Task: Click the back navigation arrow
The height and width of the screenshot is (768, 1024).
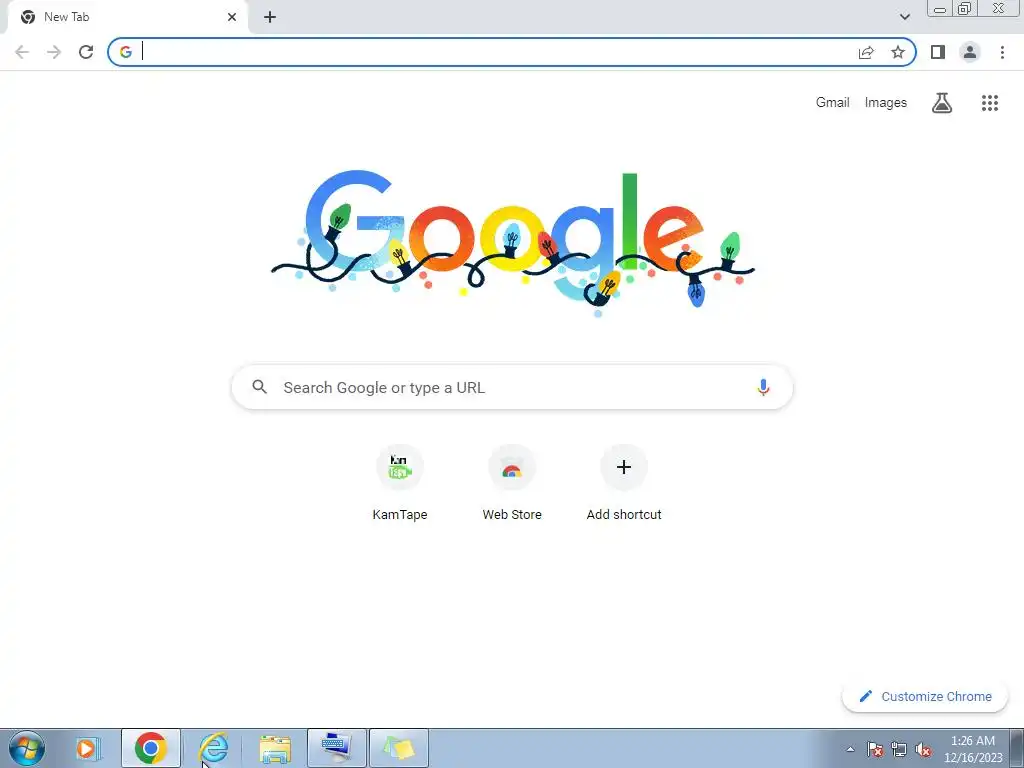Action: point(22,52)
